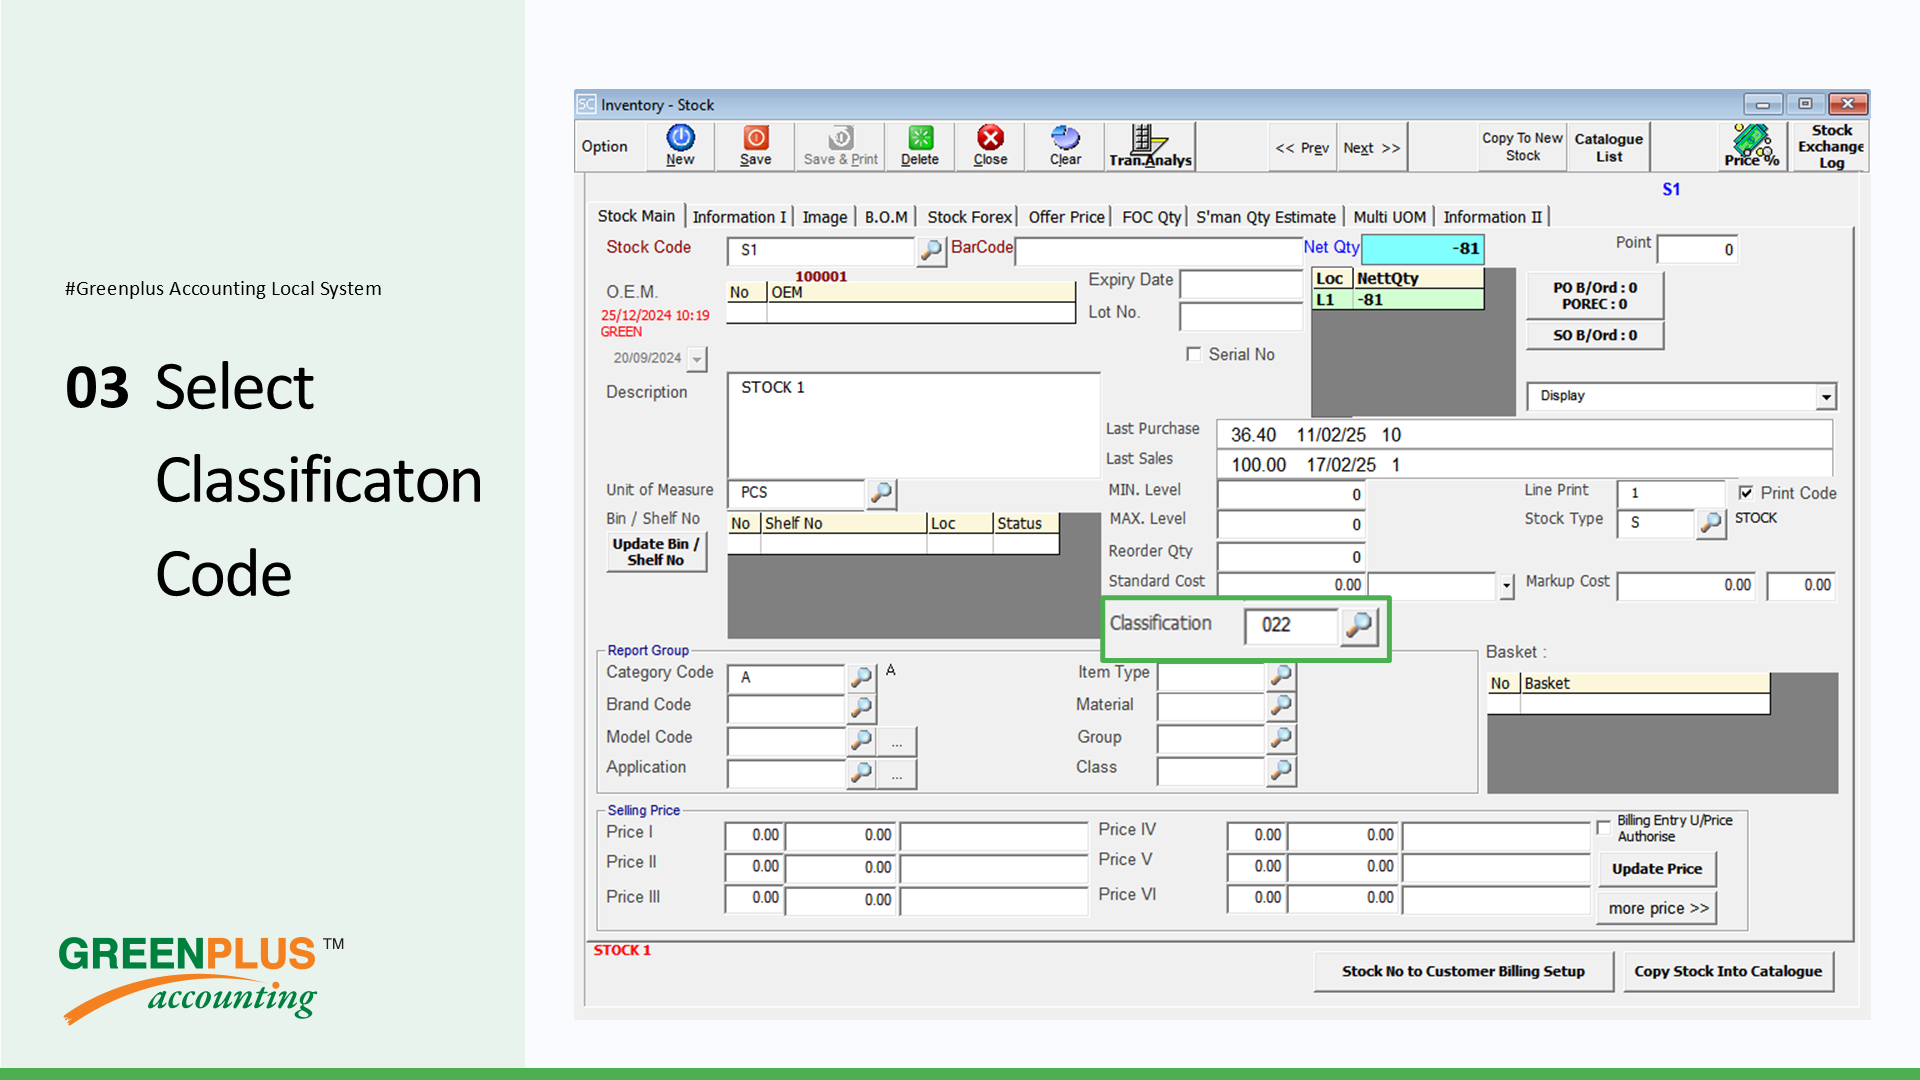
Task: Switch to the Information II tab
Action: click(1492, 217)
